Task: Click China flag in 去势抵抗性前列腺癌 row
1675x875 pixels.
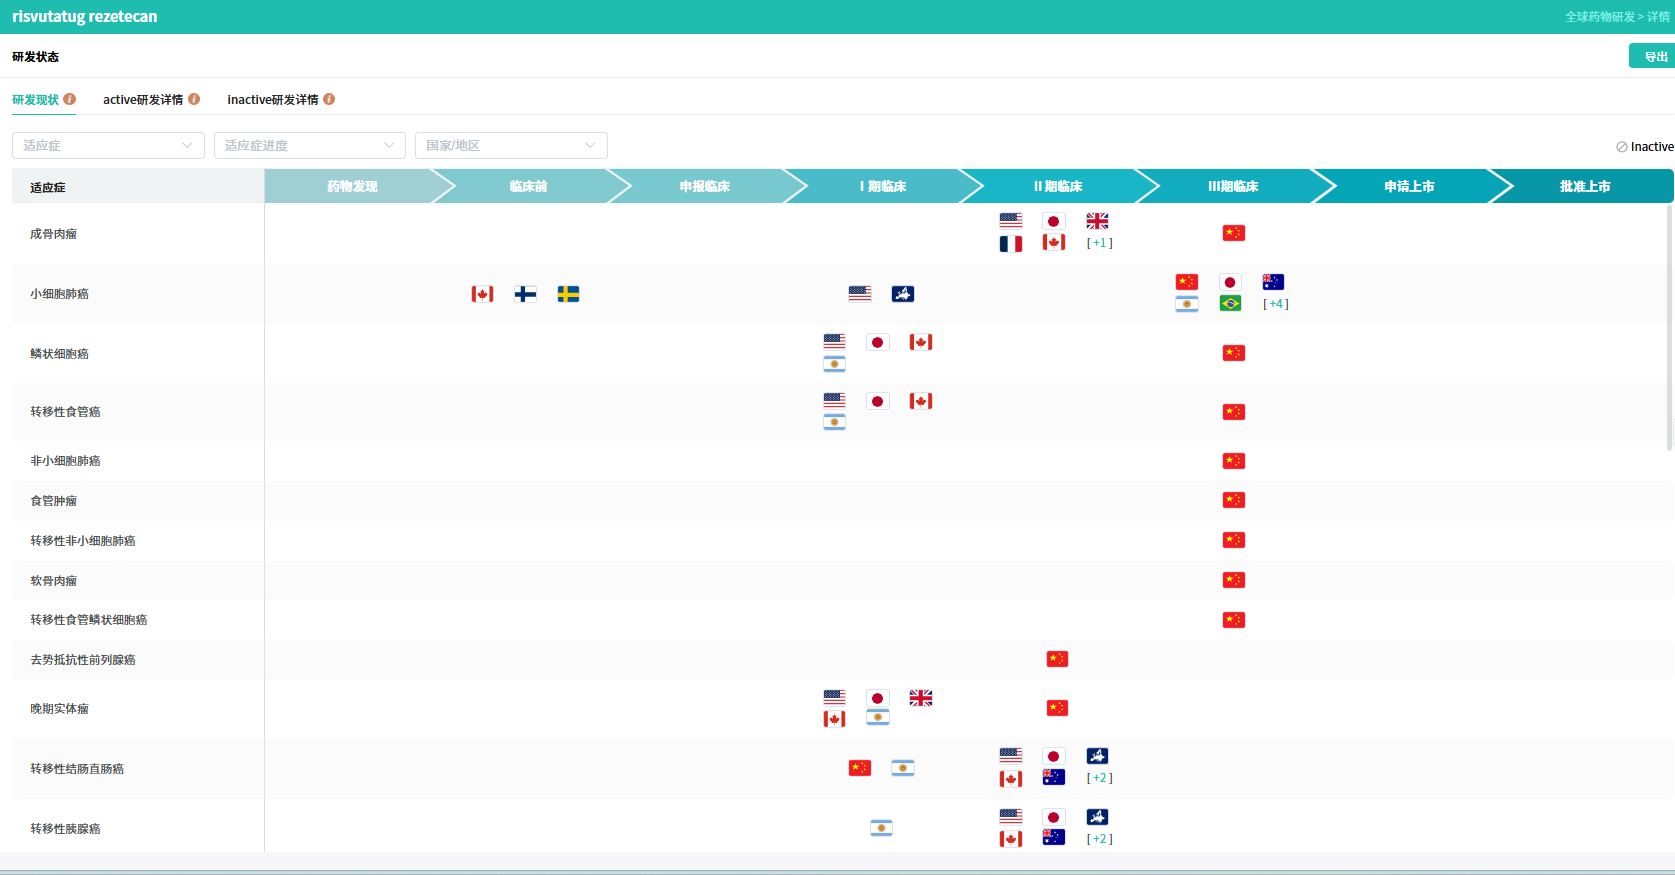Action: point(1057,659)
